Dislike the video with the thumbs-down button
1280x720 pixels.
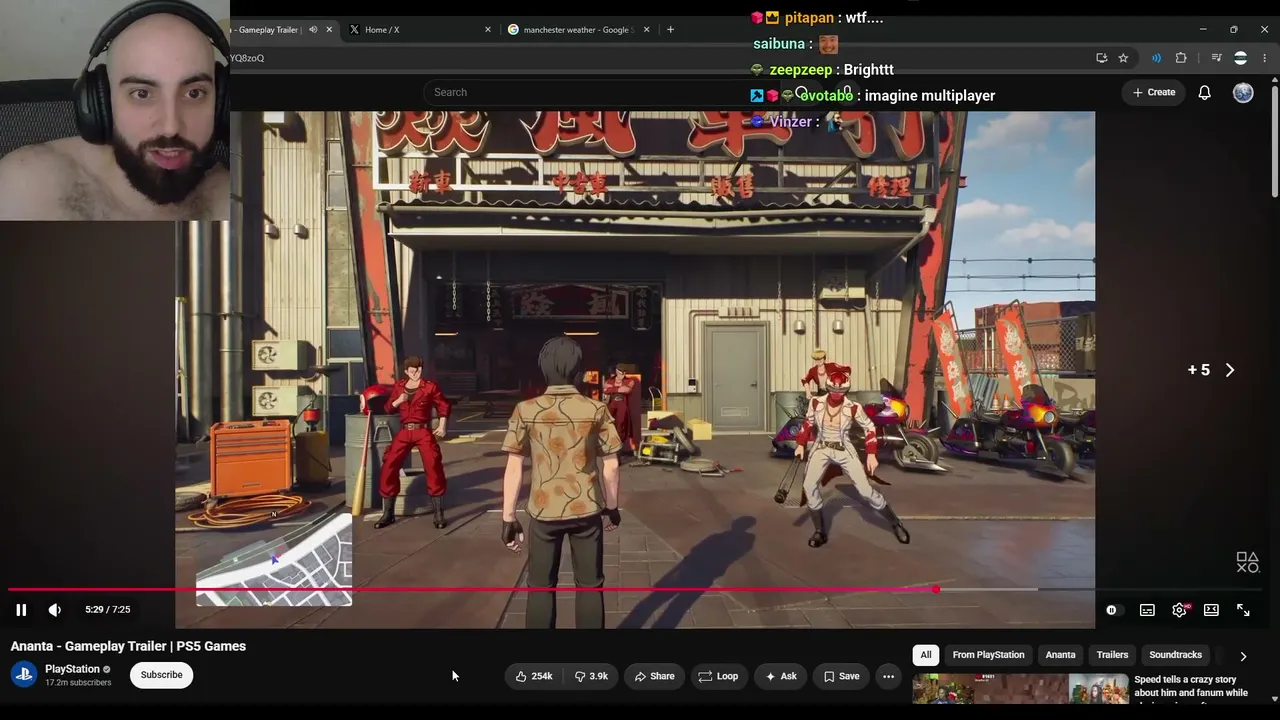[591, 676]
